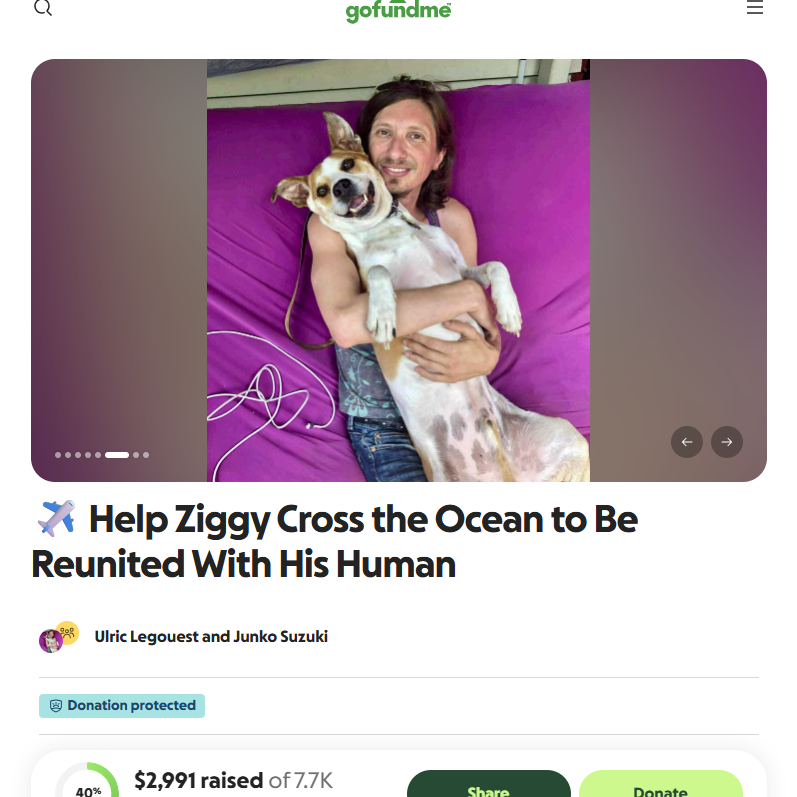The height and width of the screenshot is (797, 797).
Task: Click the yellow team members badge icon
Action: 68,633
